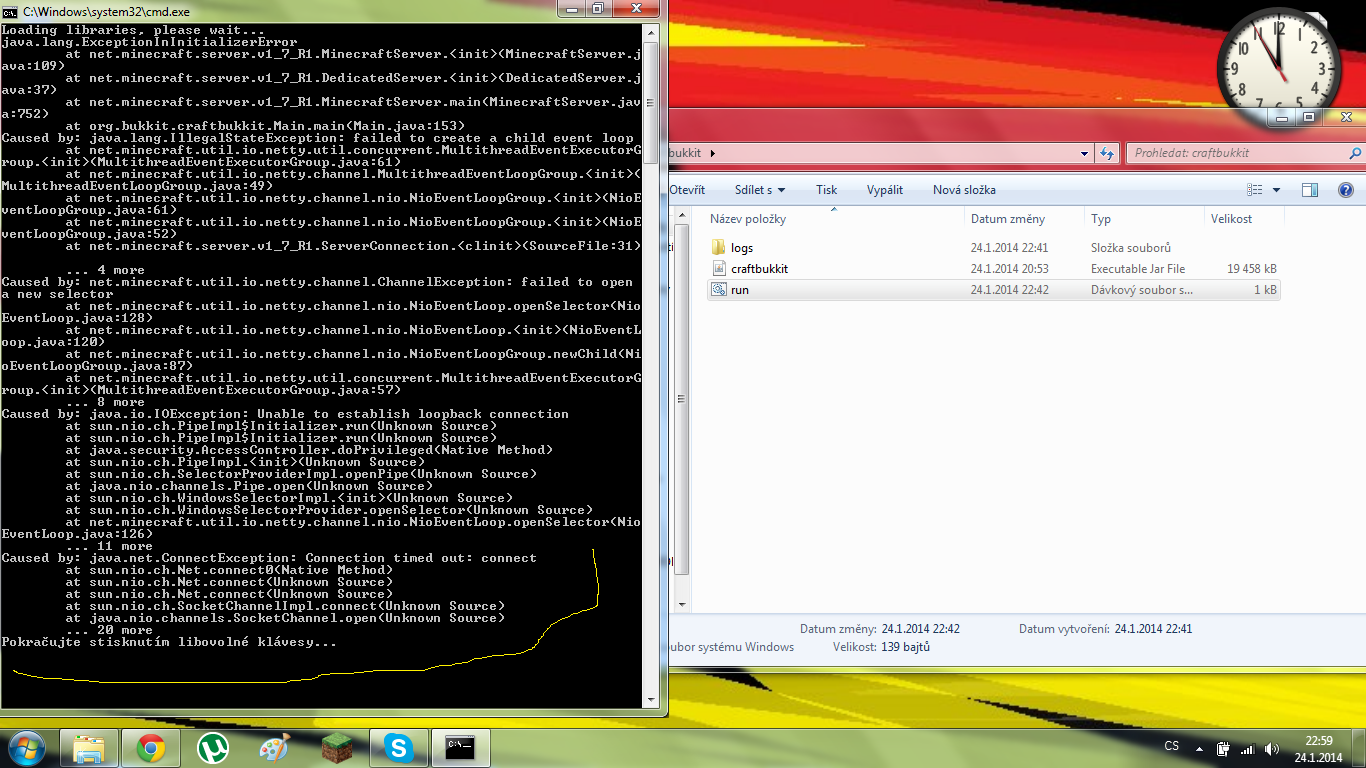The width and height of the screenshot is (1366, 768).
Task: Click the magnifier icon in the search box
Action: 1355,153
